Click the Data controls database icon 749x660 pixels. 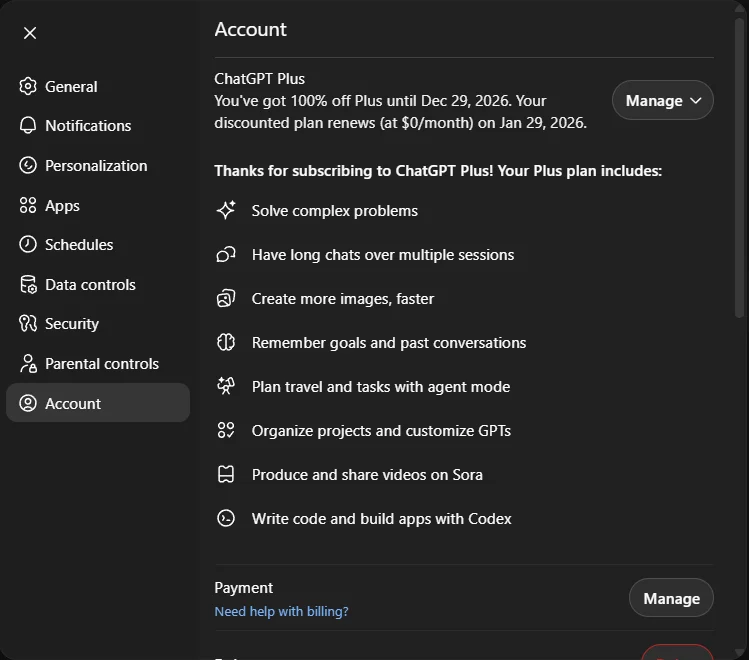28,285
